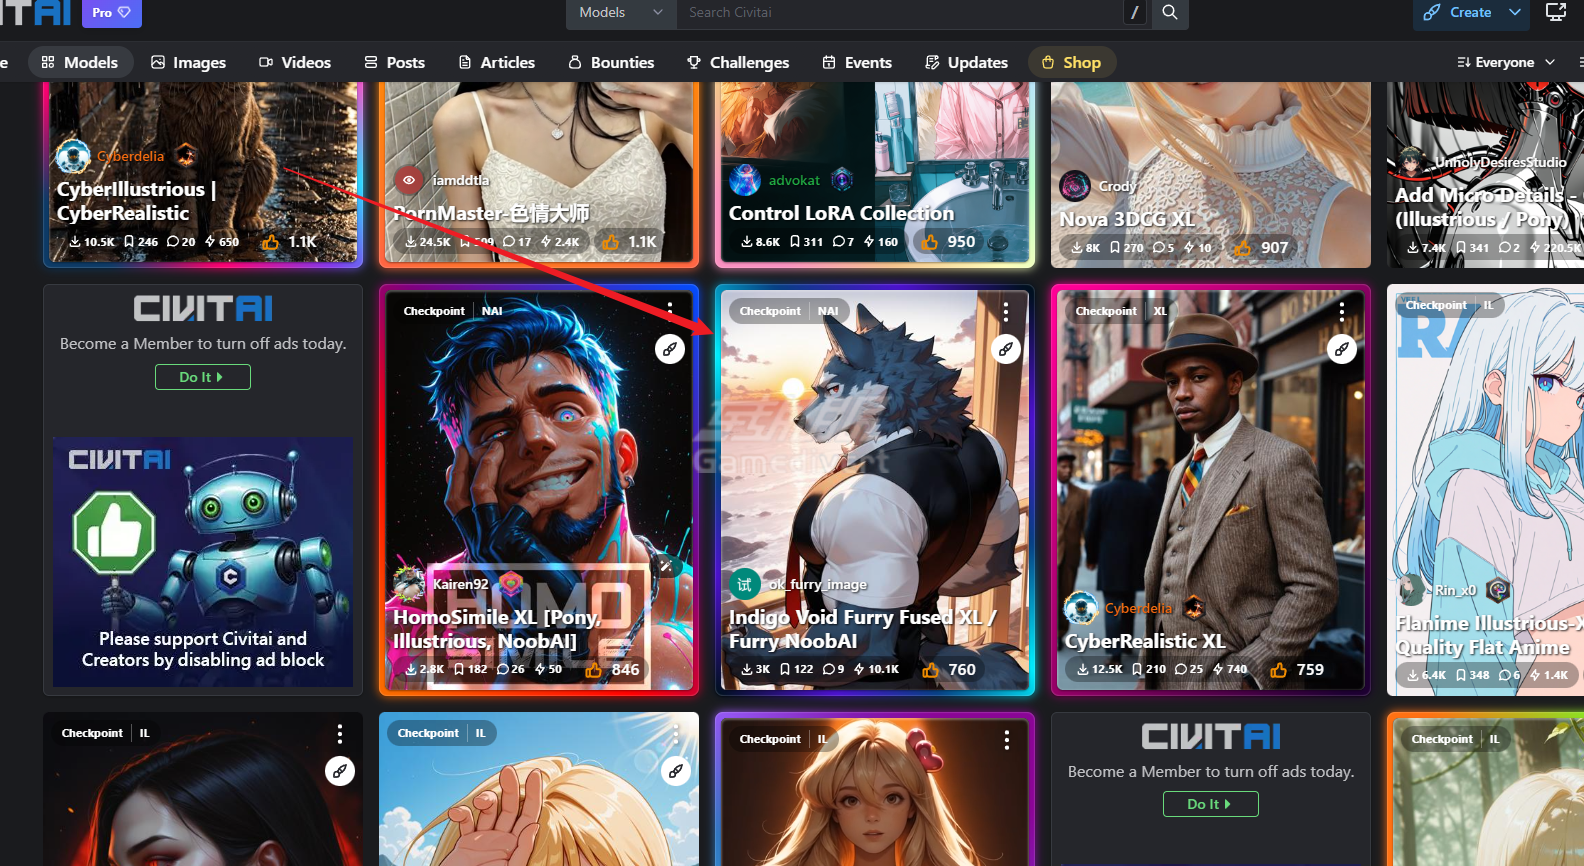Click comment count 26 on HomoSimile XL

tap(511, 670)
